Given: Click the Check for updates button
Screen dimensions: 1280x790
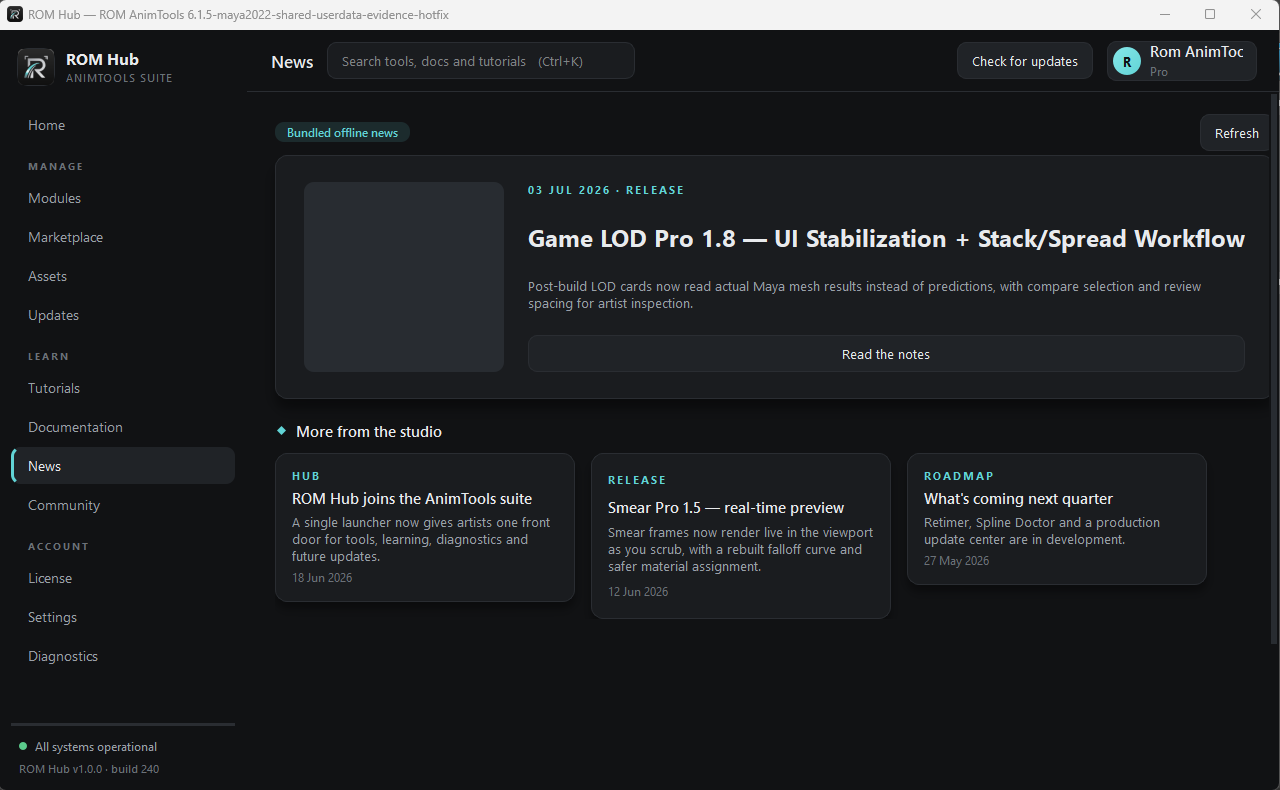Looking at the screenshot, I should tap(1025, 61).
